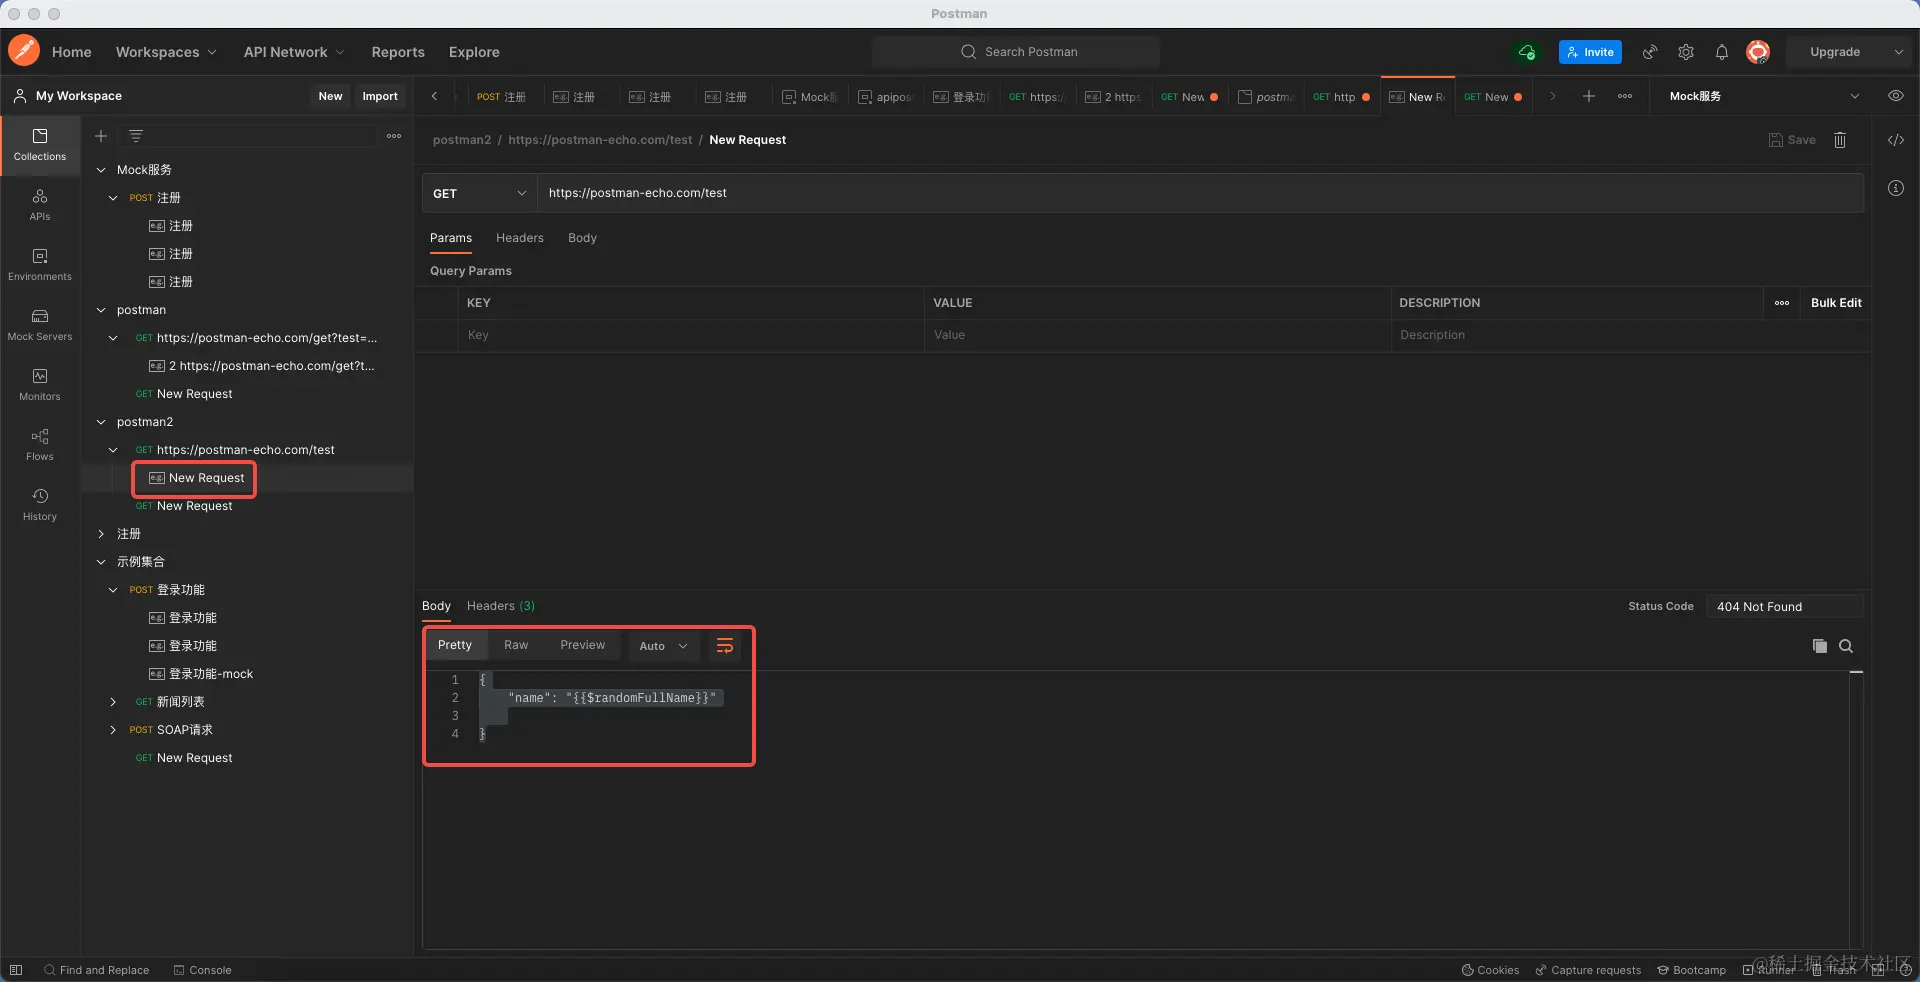The width and height of the screenshot is (1920, 982).
Task: Open the Mock Servers sidebar panel
Action: coord(40,325)
